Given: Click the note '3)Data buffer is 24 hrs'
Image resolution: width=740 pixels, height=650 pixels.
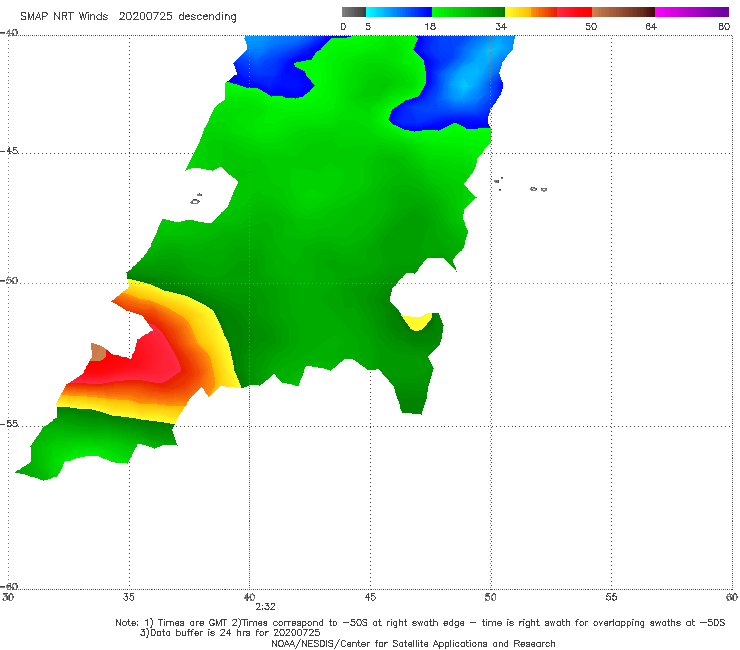Looking at the screenshot, I should click(x=230, y=633).
